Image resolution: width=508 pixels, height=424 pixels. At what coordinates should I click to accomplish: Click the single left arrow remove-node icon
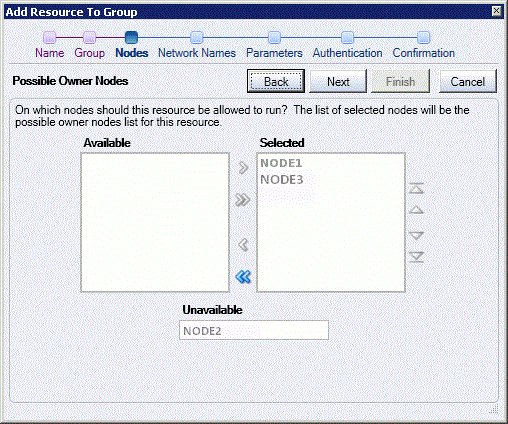click(243, 245)
